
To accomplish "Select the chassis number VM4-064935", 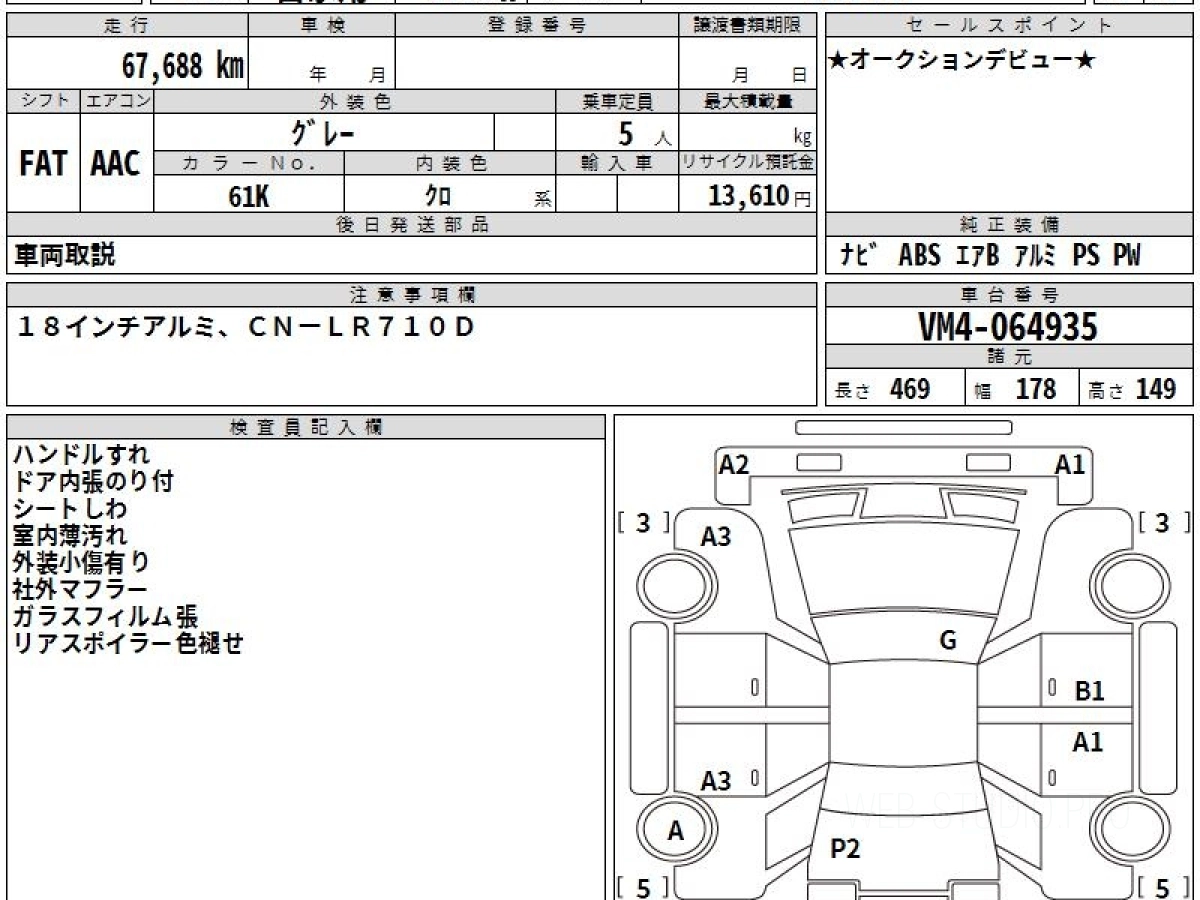I will coord(1007,326).
